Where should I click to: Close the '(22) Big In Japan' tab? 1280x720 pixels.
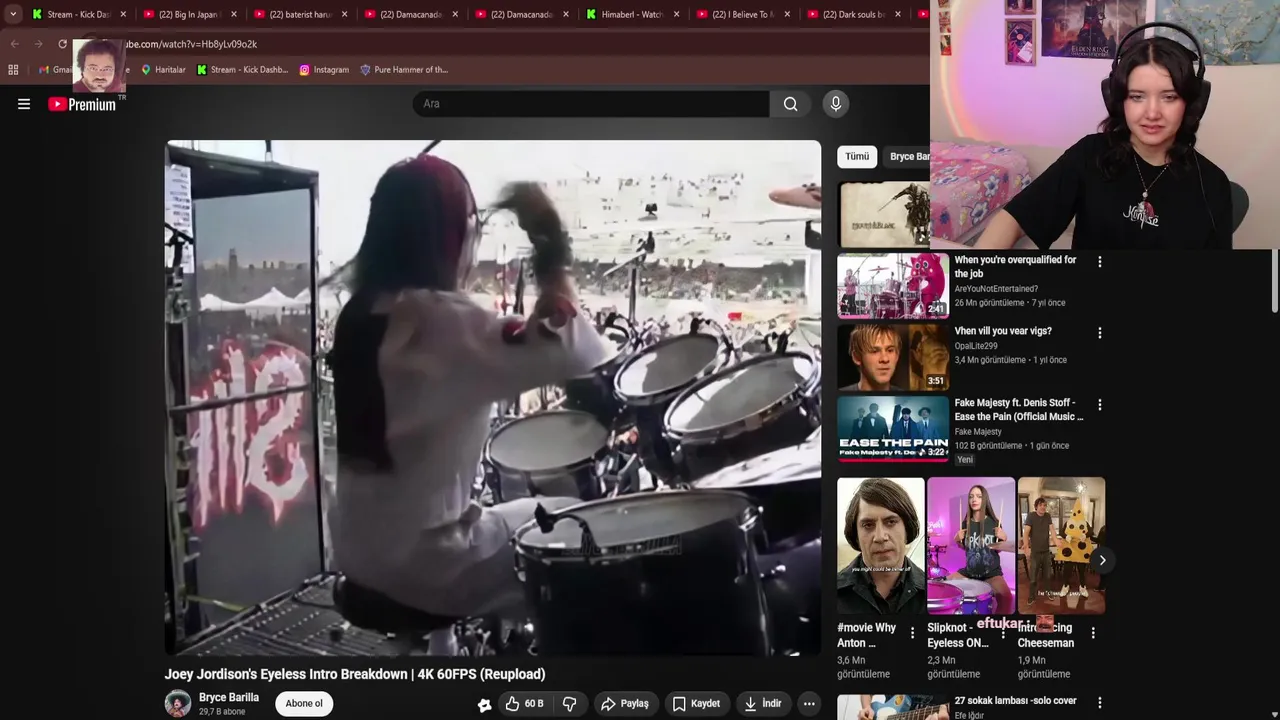[234, 14]
